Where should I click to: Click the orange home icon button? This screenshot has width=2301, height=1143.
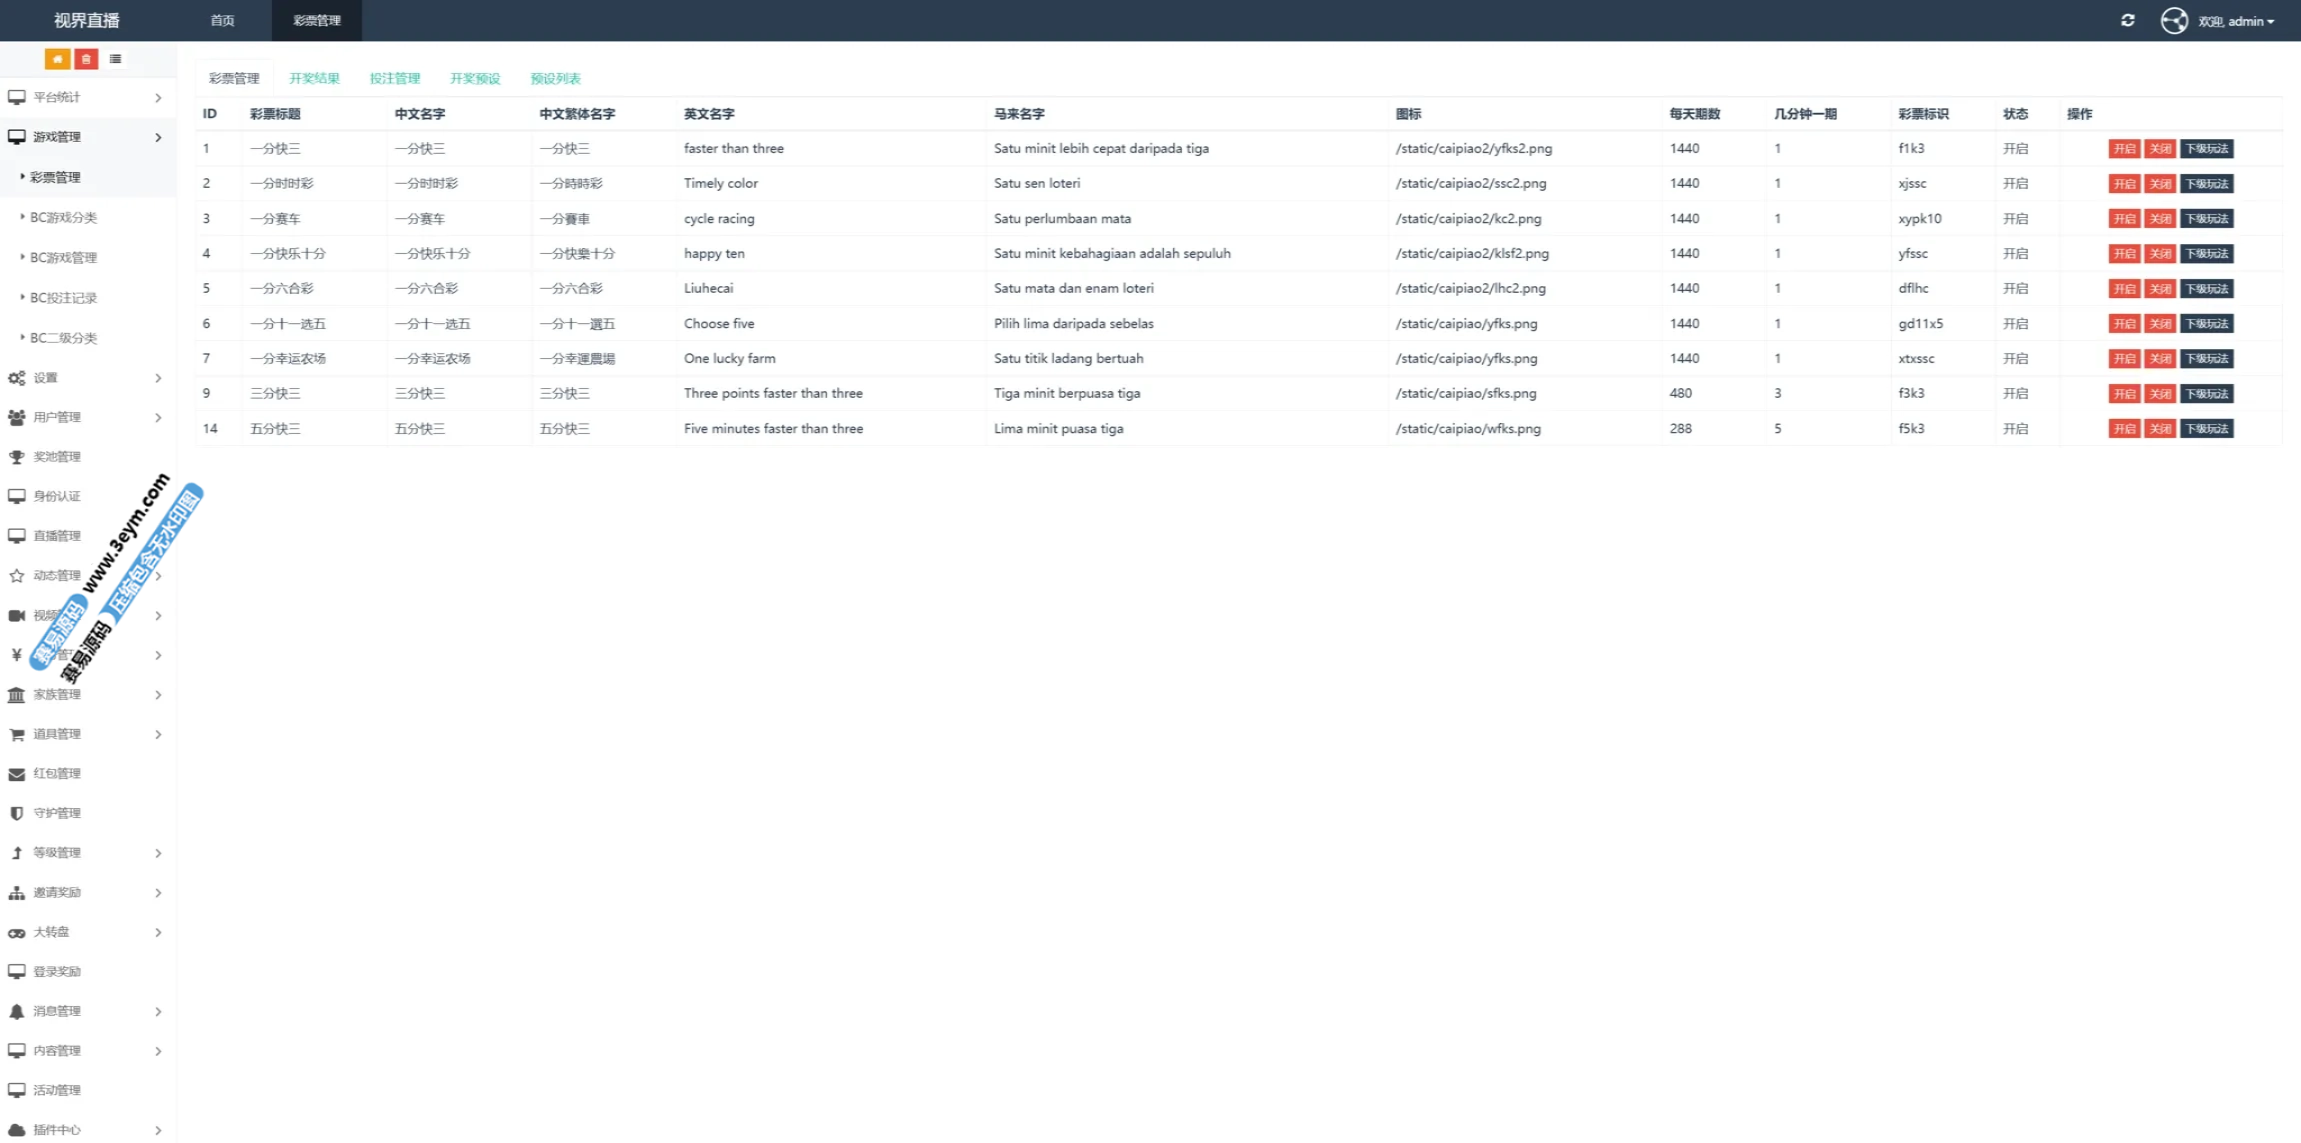57,59
